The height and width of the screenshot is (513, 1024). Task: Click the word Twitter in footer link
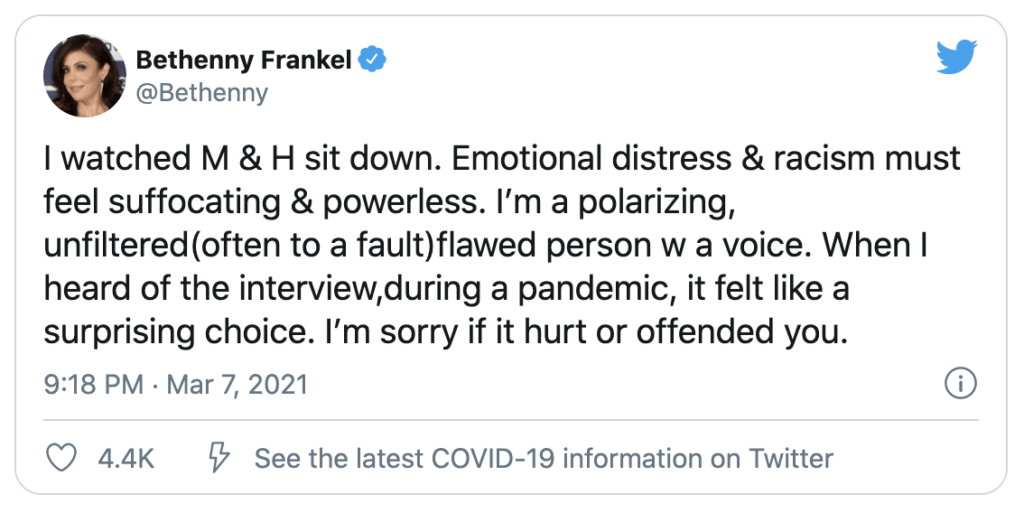tap(791, 458)
